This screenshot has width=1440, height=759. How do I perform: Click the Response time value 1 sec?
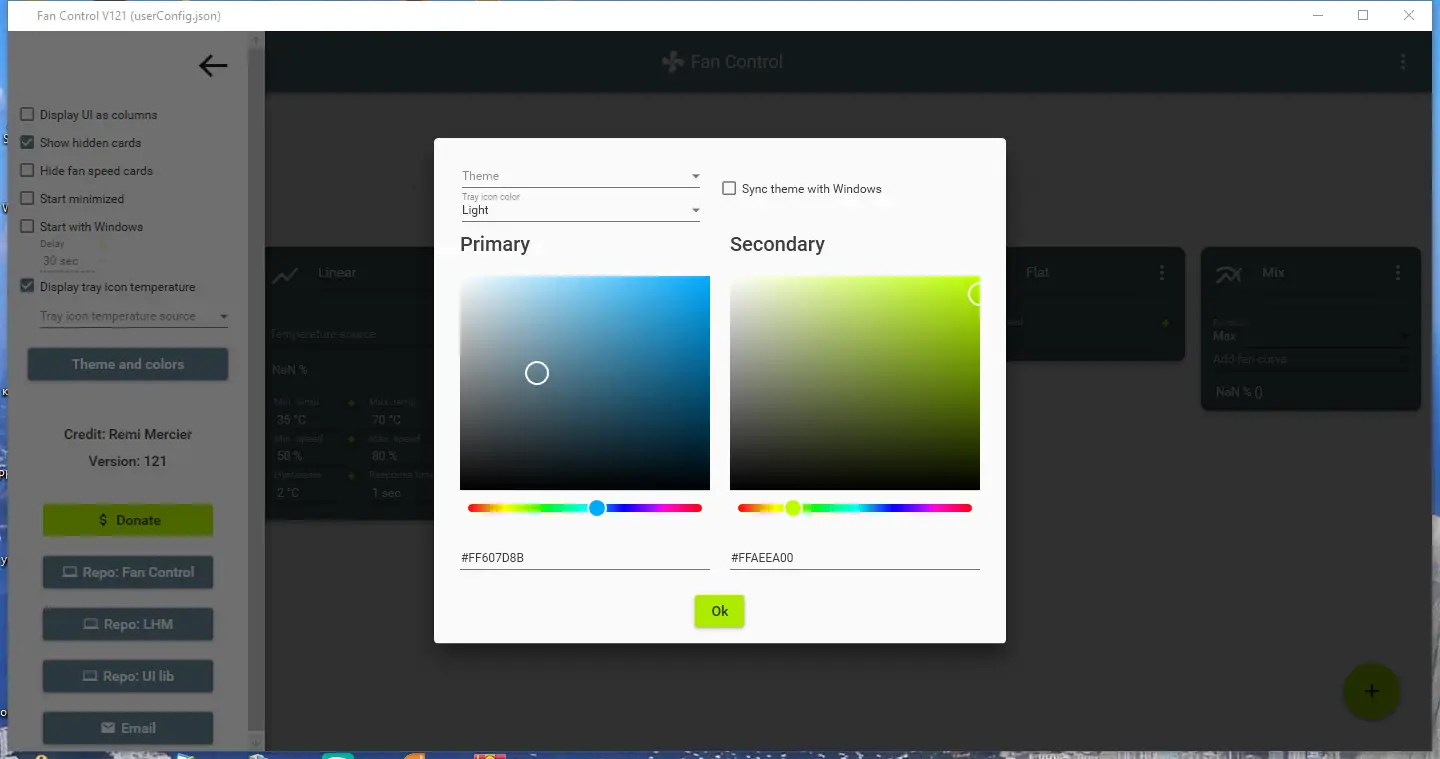pyautogui.click(x=386, y=493)
